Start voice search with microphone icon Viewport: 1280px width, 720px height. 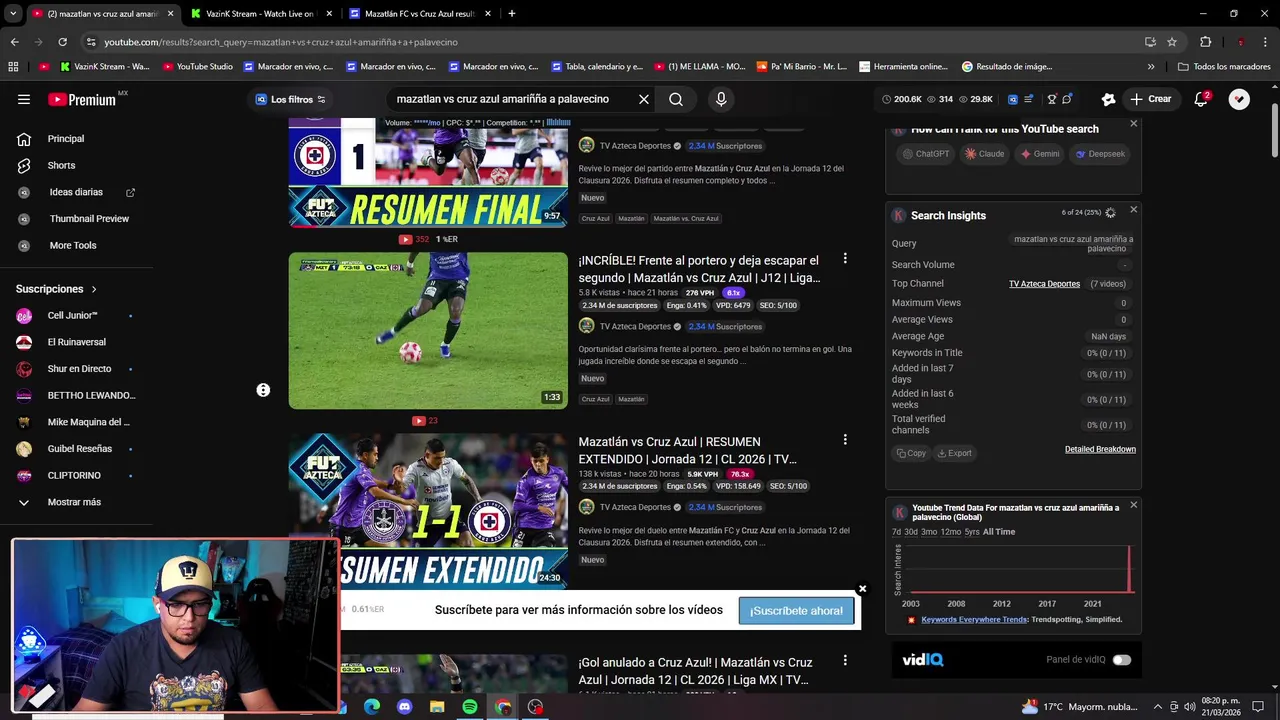coord(721,99)
